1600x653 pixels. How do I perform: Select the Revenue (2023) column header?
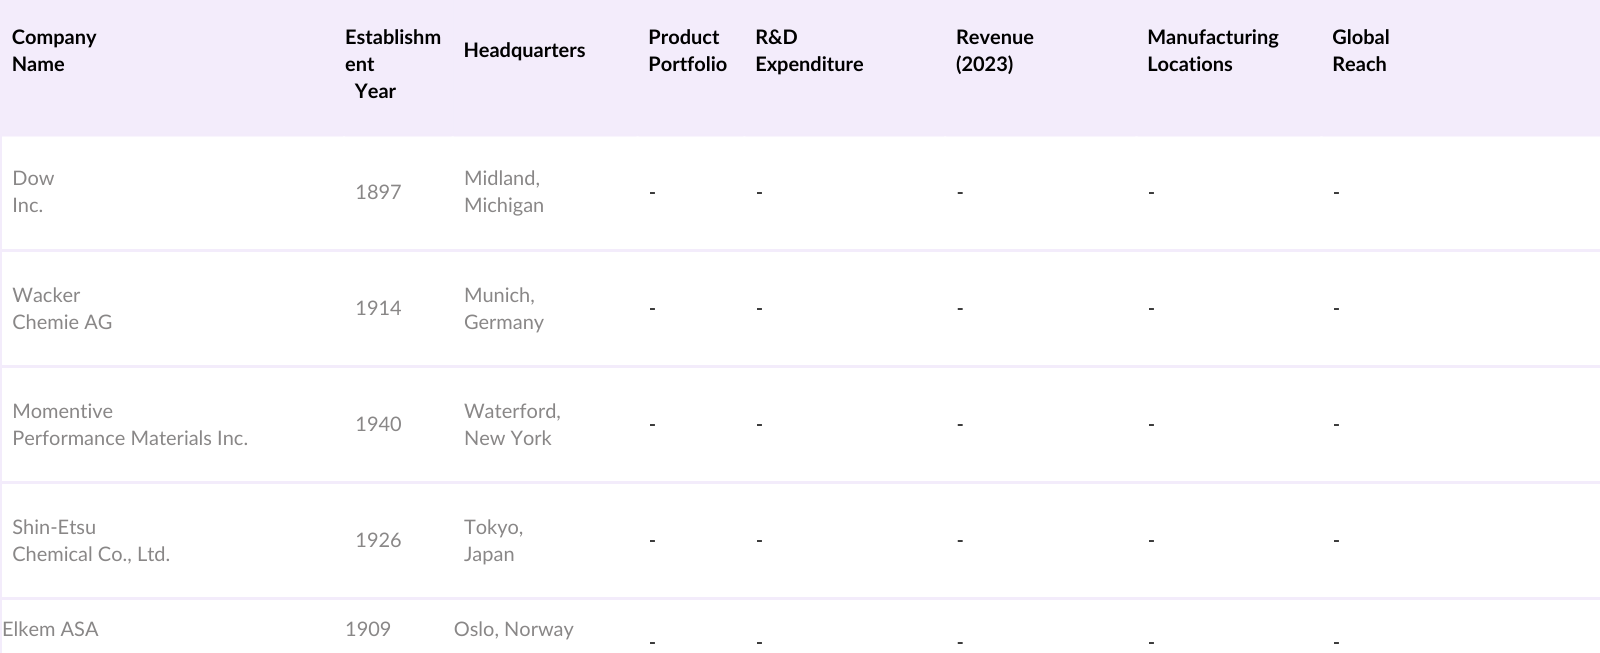[994, 50]
